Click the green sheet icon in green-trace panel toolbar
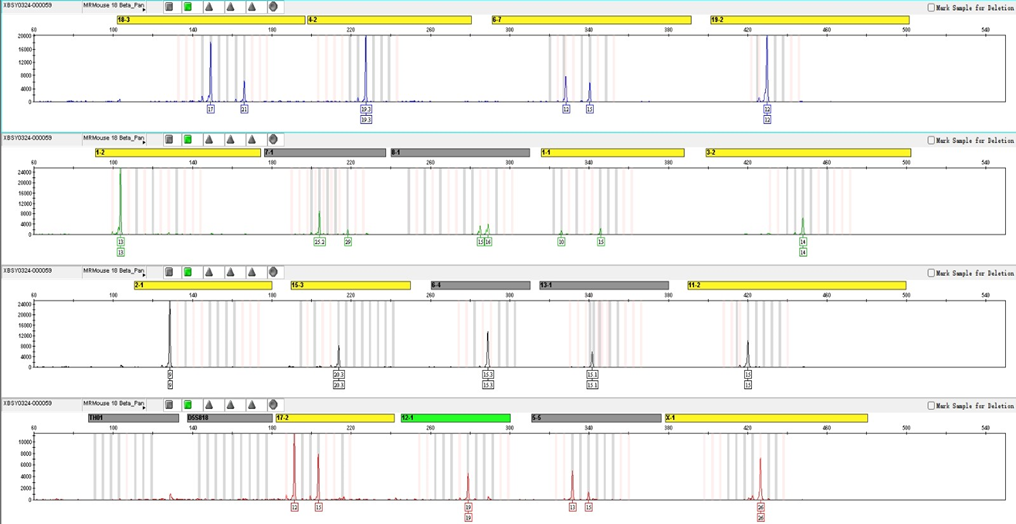 pyautogui.click(x=188, y=139)
